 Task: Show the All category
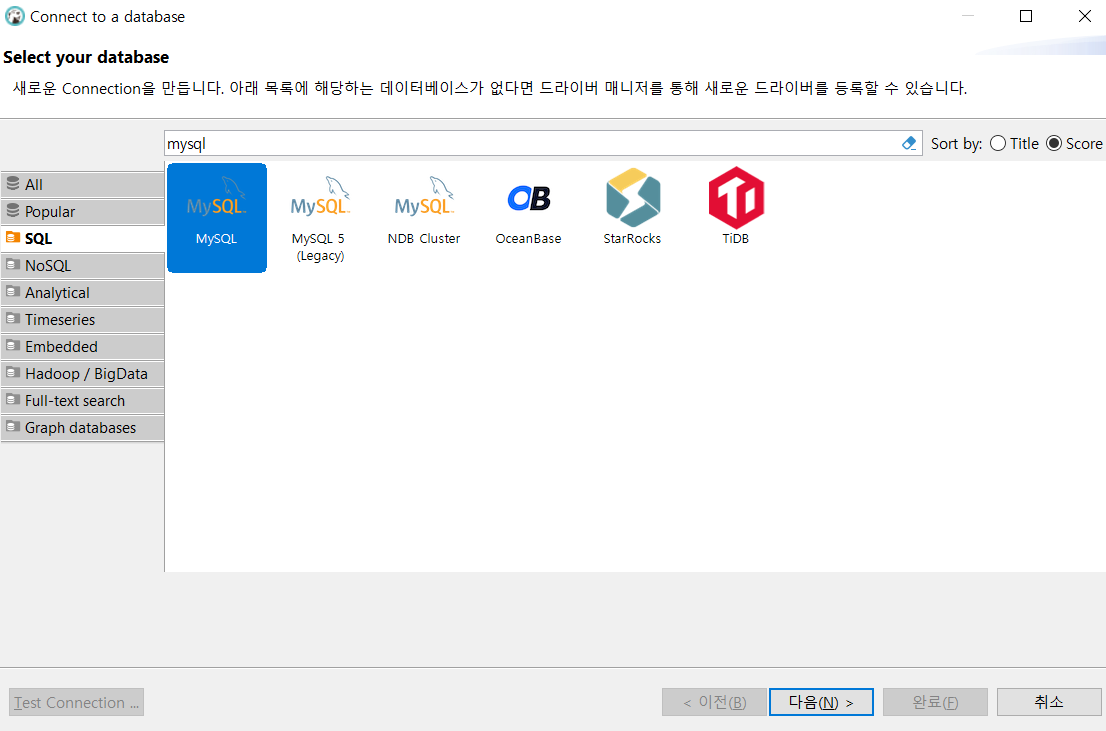(x=83, y=185)
